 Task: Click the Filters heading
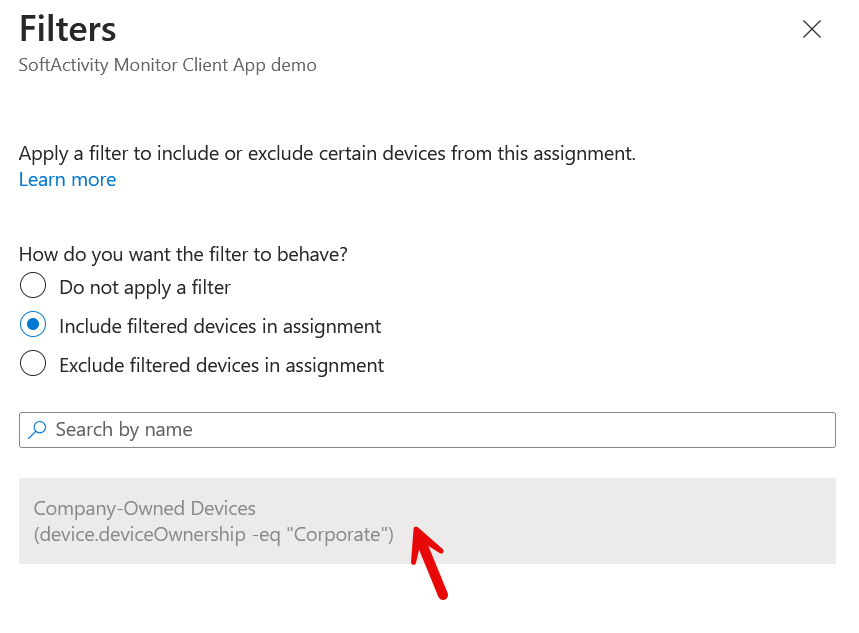68,29
